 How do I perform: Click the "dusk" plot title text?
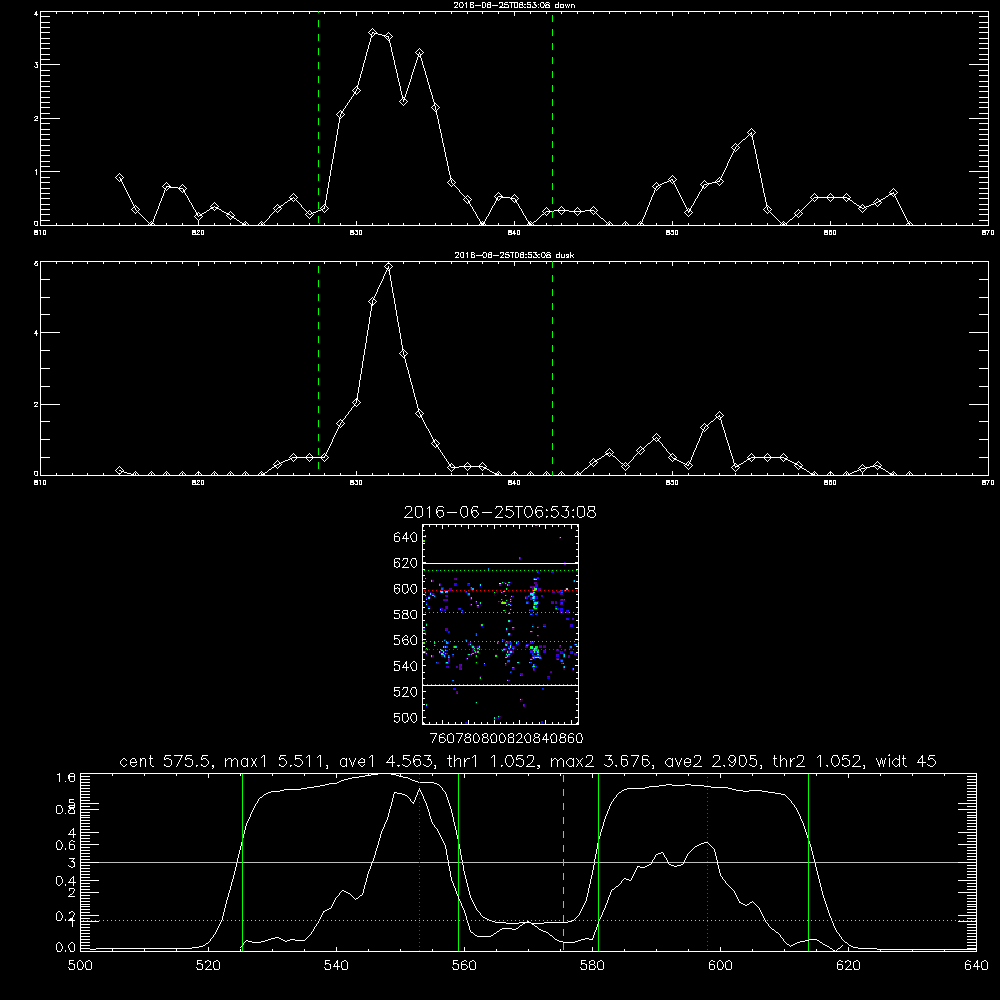[515, 255]
